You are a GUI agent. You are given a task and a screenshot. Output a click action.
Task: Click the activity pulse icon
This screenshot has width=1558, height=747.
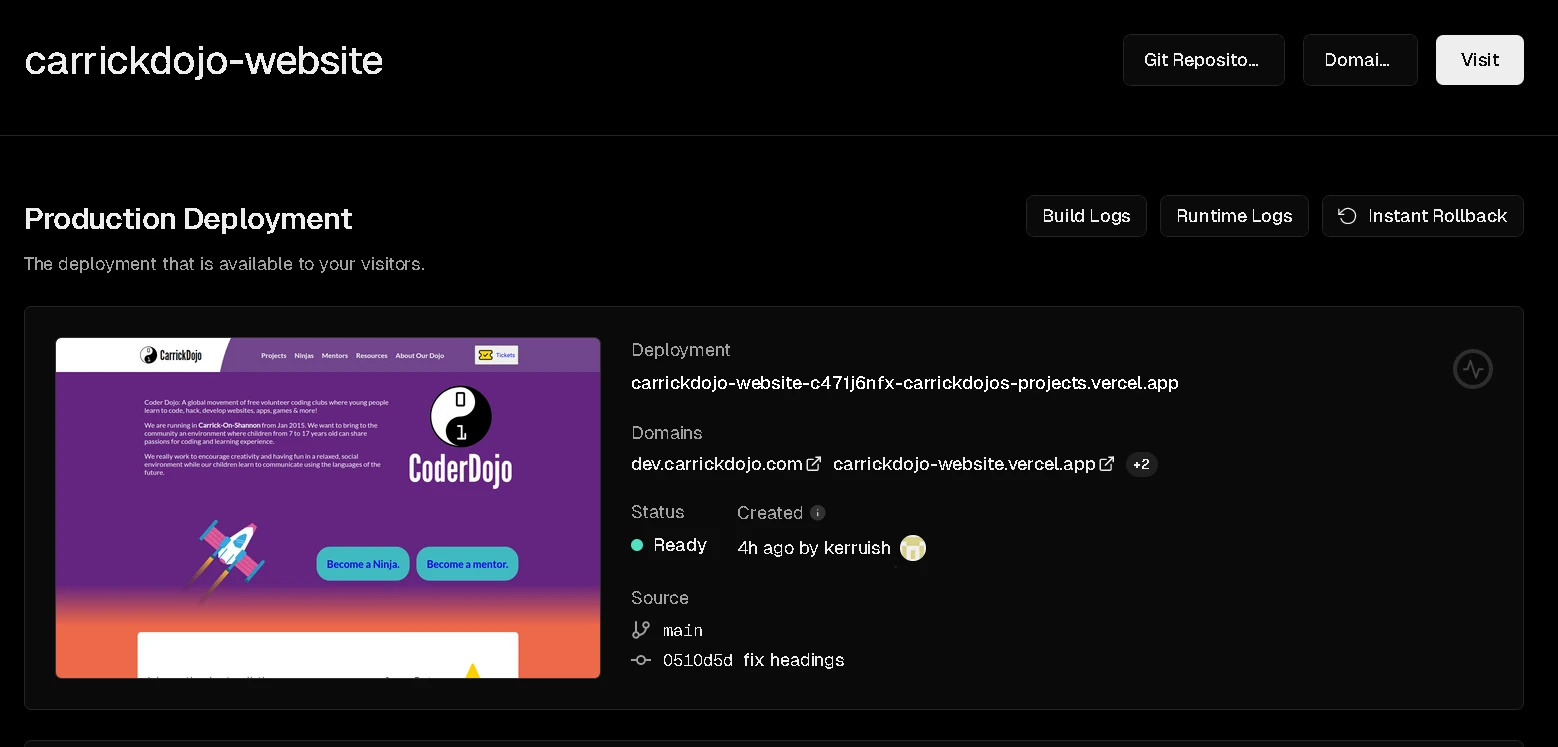(1472, 369)
